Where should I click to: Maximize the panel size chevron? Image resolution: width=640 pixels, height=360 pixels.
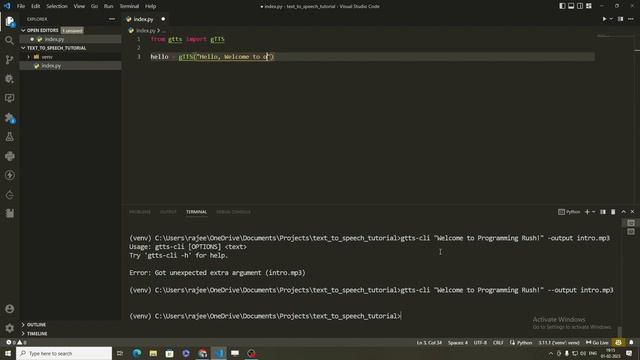623,212
